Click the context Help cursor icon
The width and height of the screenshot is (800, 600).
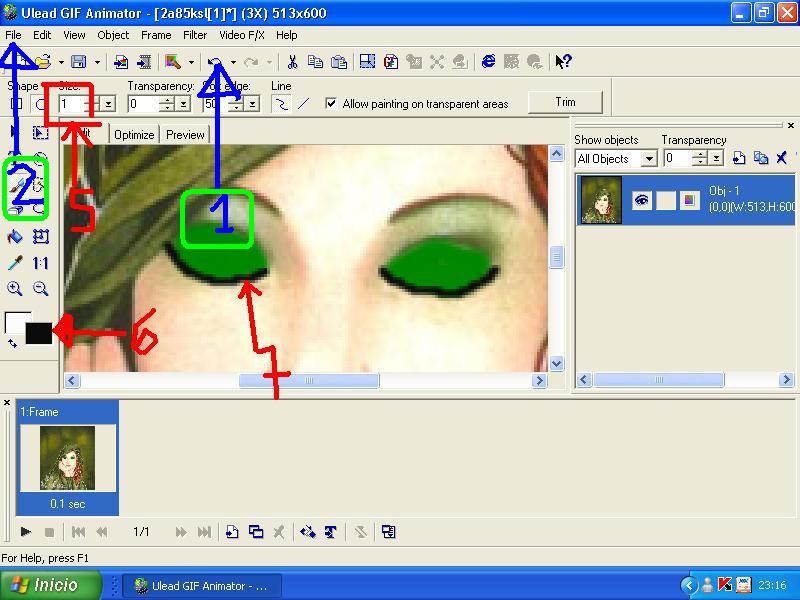tap(563, 62)
